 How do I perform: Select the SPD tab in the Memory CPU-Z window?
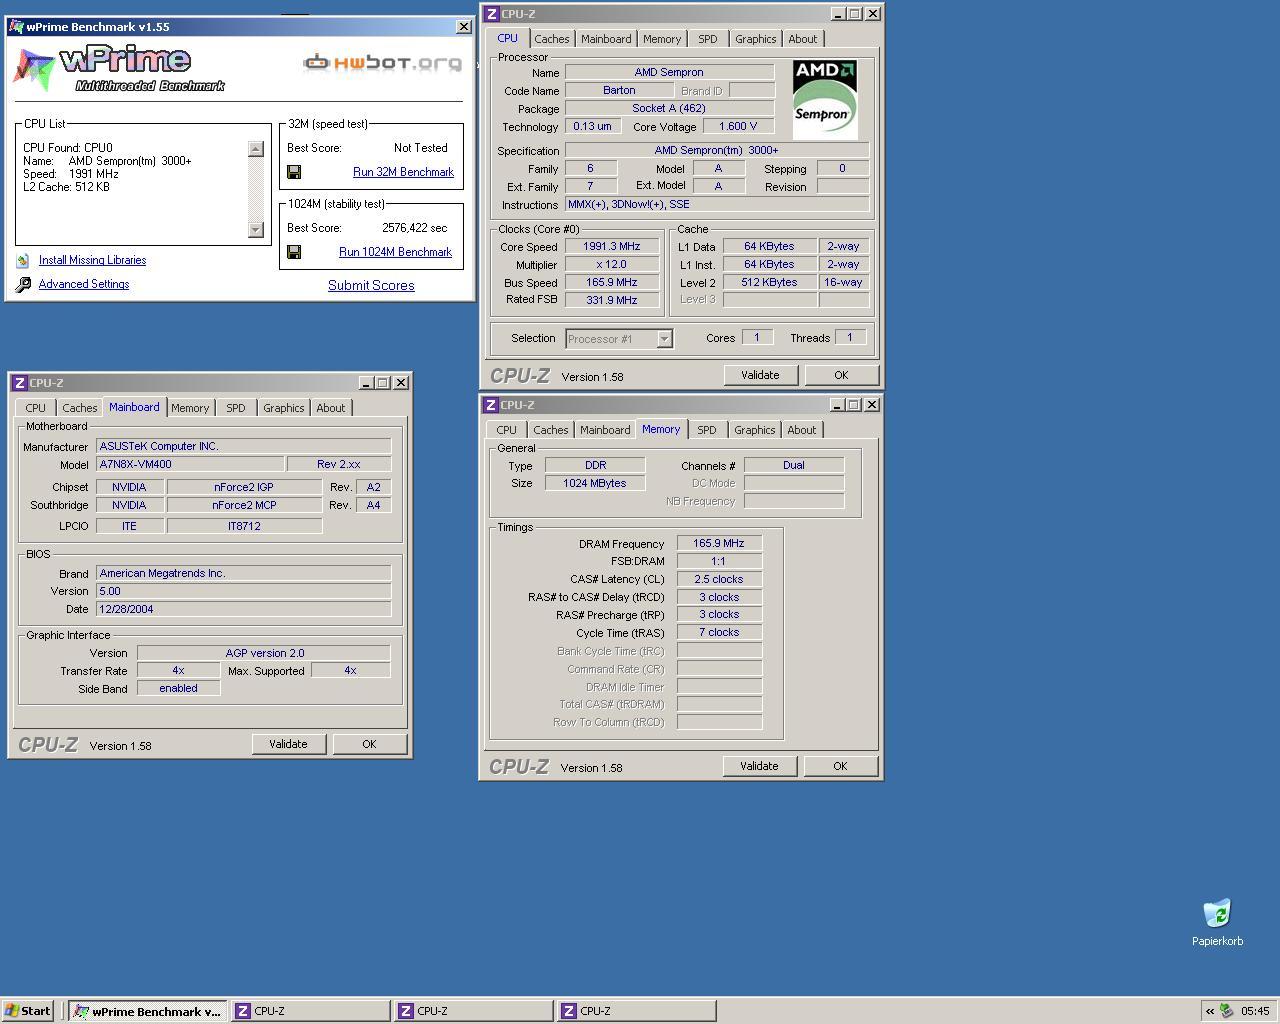tap(706, 430)
